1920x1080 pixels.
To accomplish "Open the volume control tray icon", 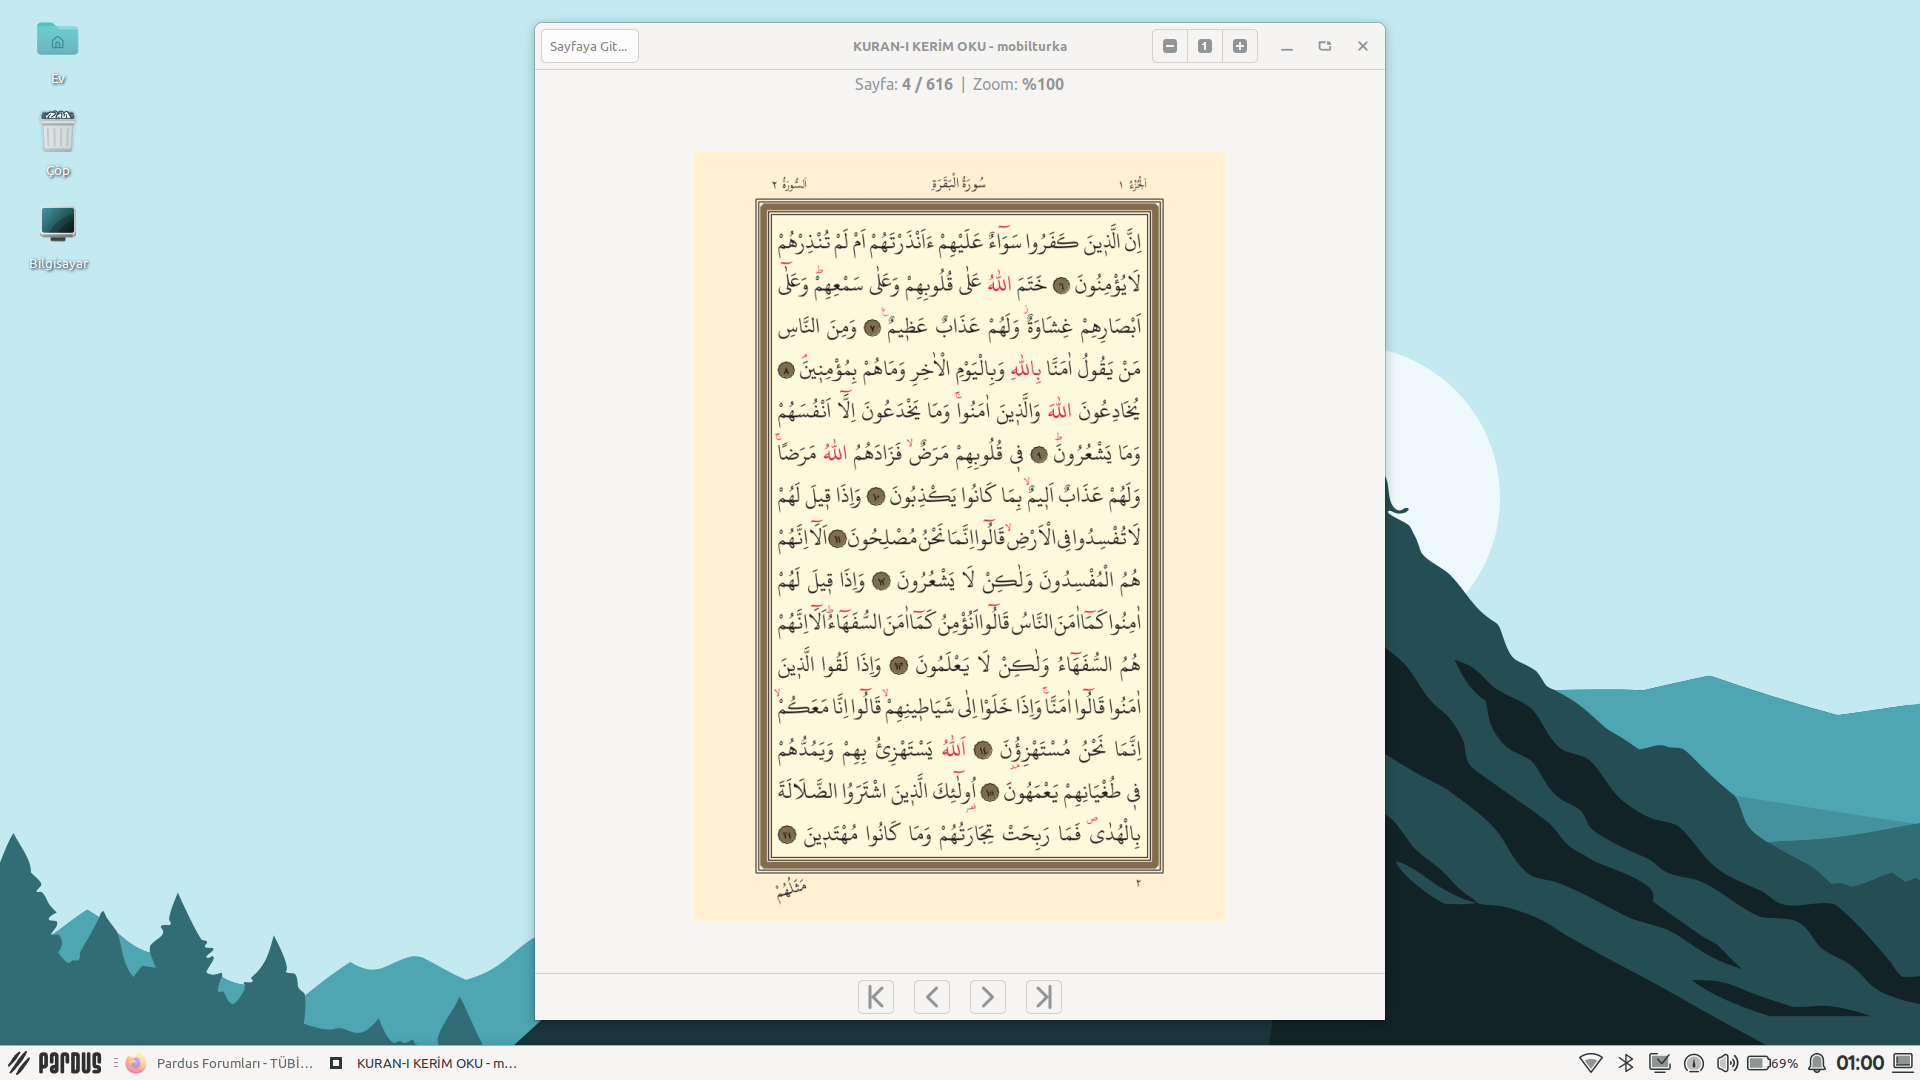I will pyautogui.click(x=1727, y=1063).
